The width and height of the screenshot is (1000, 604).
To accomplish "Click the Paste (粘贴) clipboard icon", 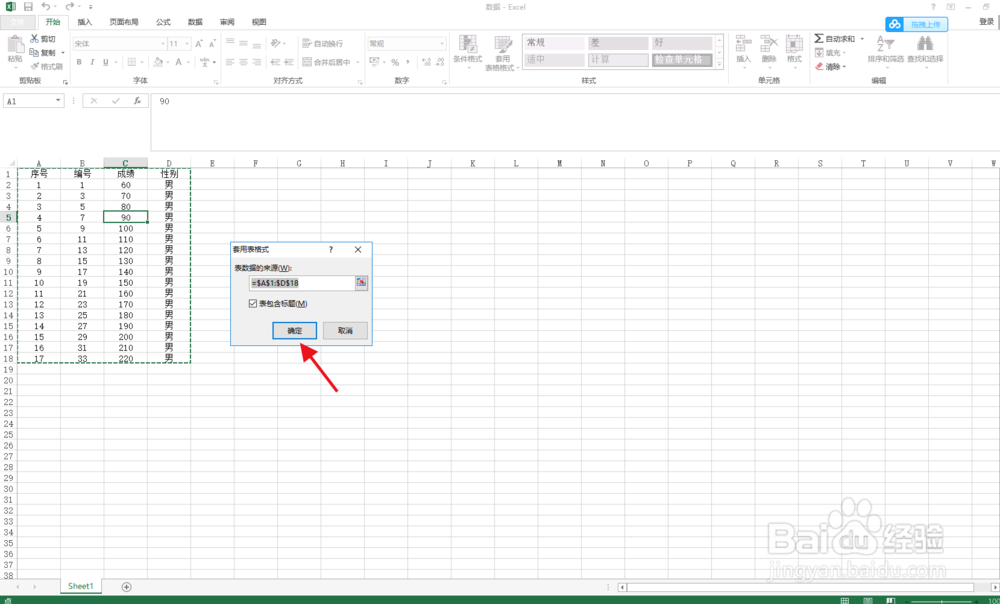I will [15, 45].
